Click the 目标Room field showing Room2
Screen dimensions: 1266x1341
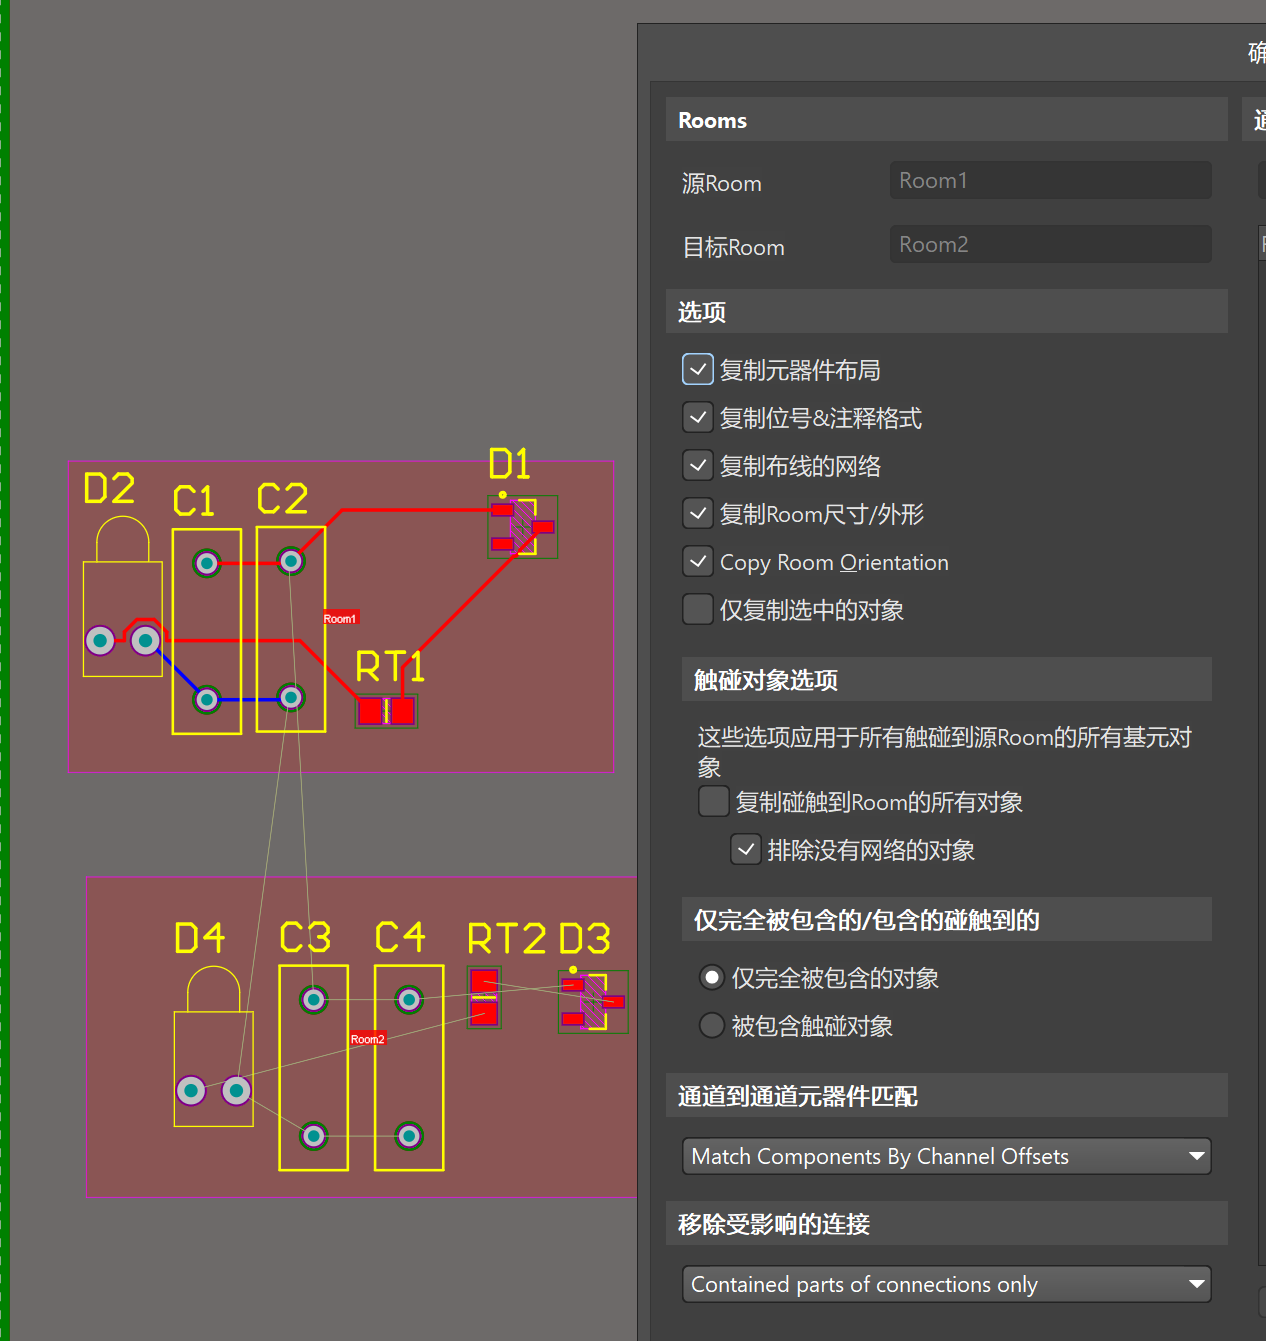pyautogui.click(x=1050, y=245)
